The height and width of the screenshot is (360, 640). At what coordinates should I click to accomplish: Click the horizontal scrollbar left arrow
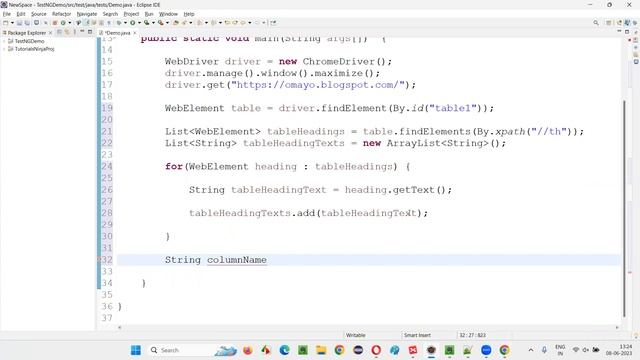[x=119, y=327]
